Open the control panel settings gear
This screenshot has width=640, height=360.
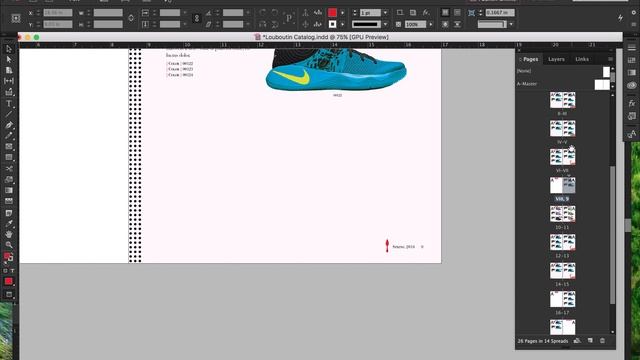click(x=634, y=13)
